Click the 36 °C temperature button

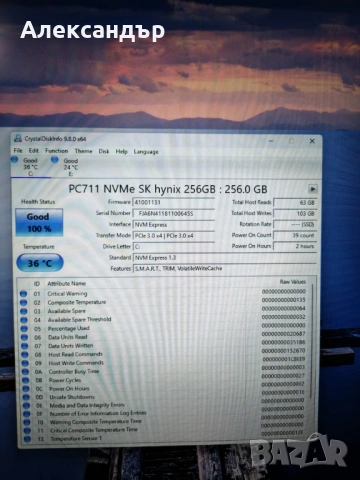point(40,263)
